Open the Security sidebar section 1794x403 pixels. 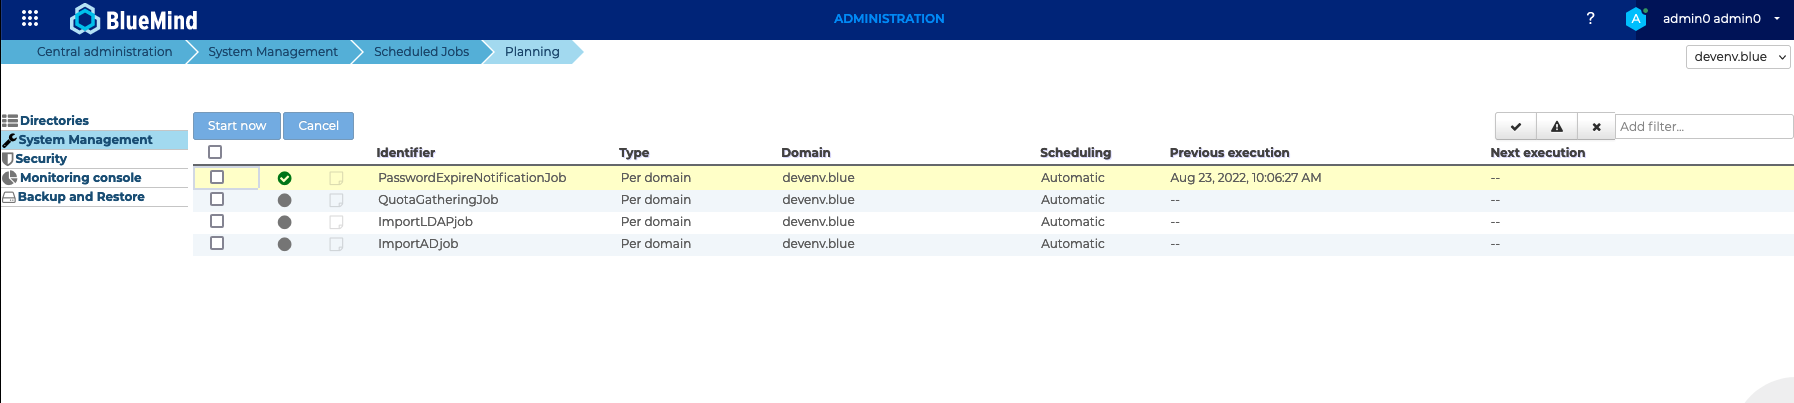coord(41,159)
